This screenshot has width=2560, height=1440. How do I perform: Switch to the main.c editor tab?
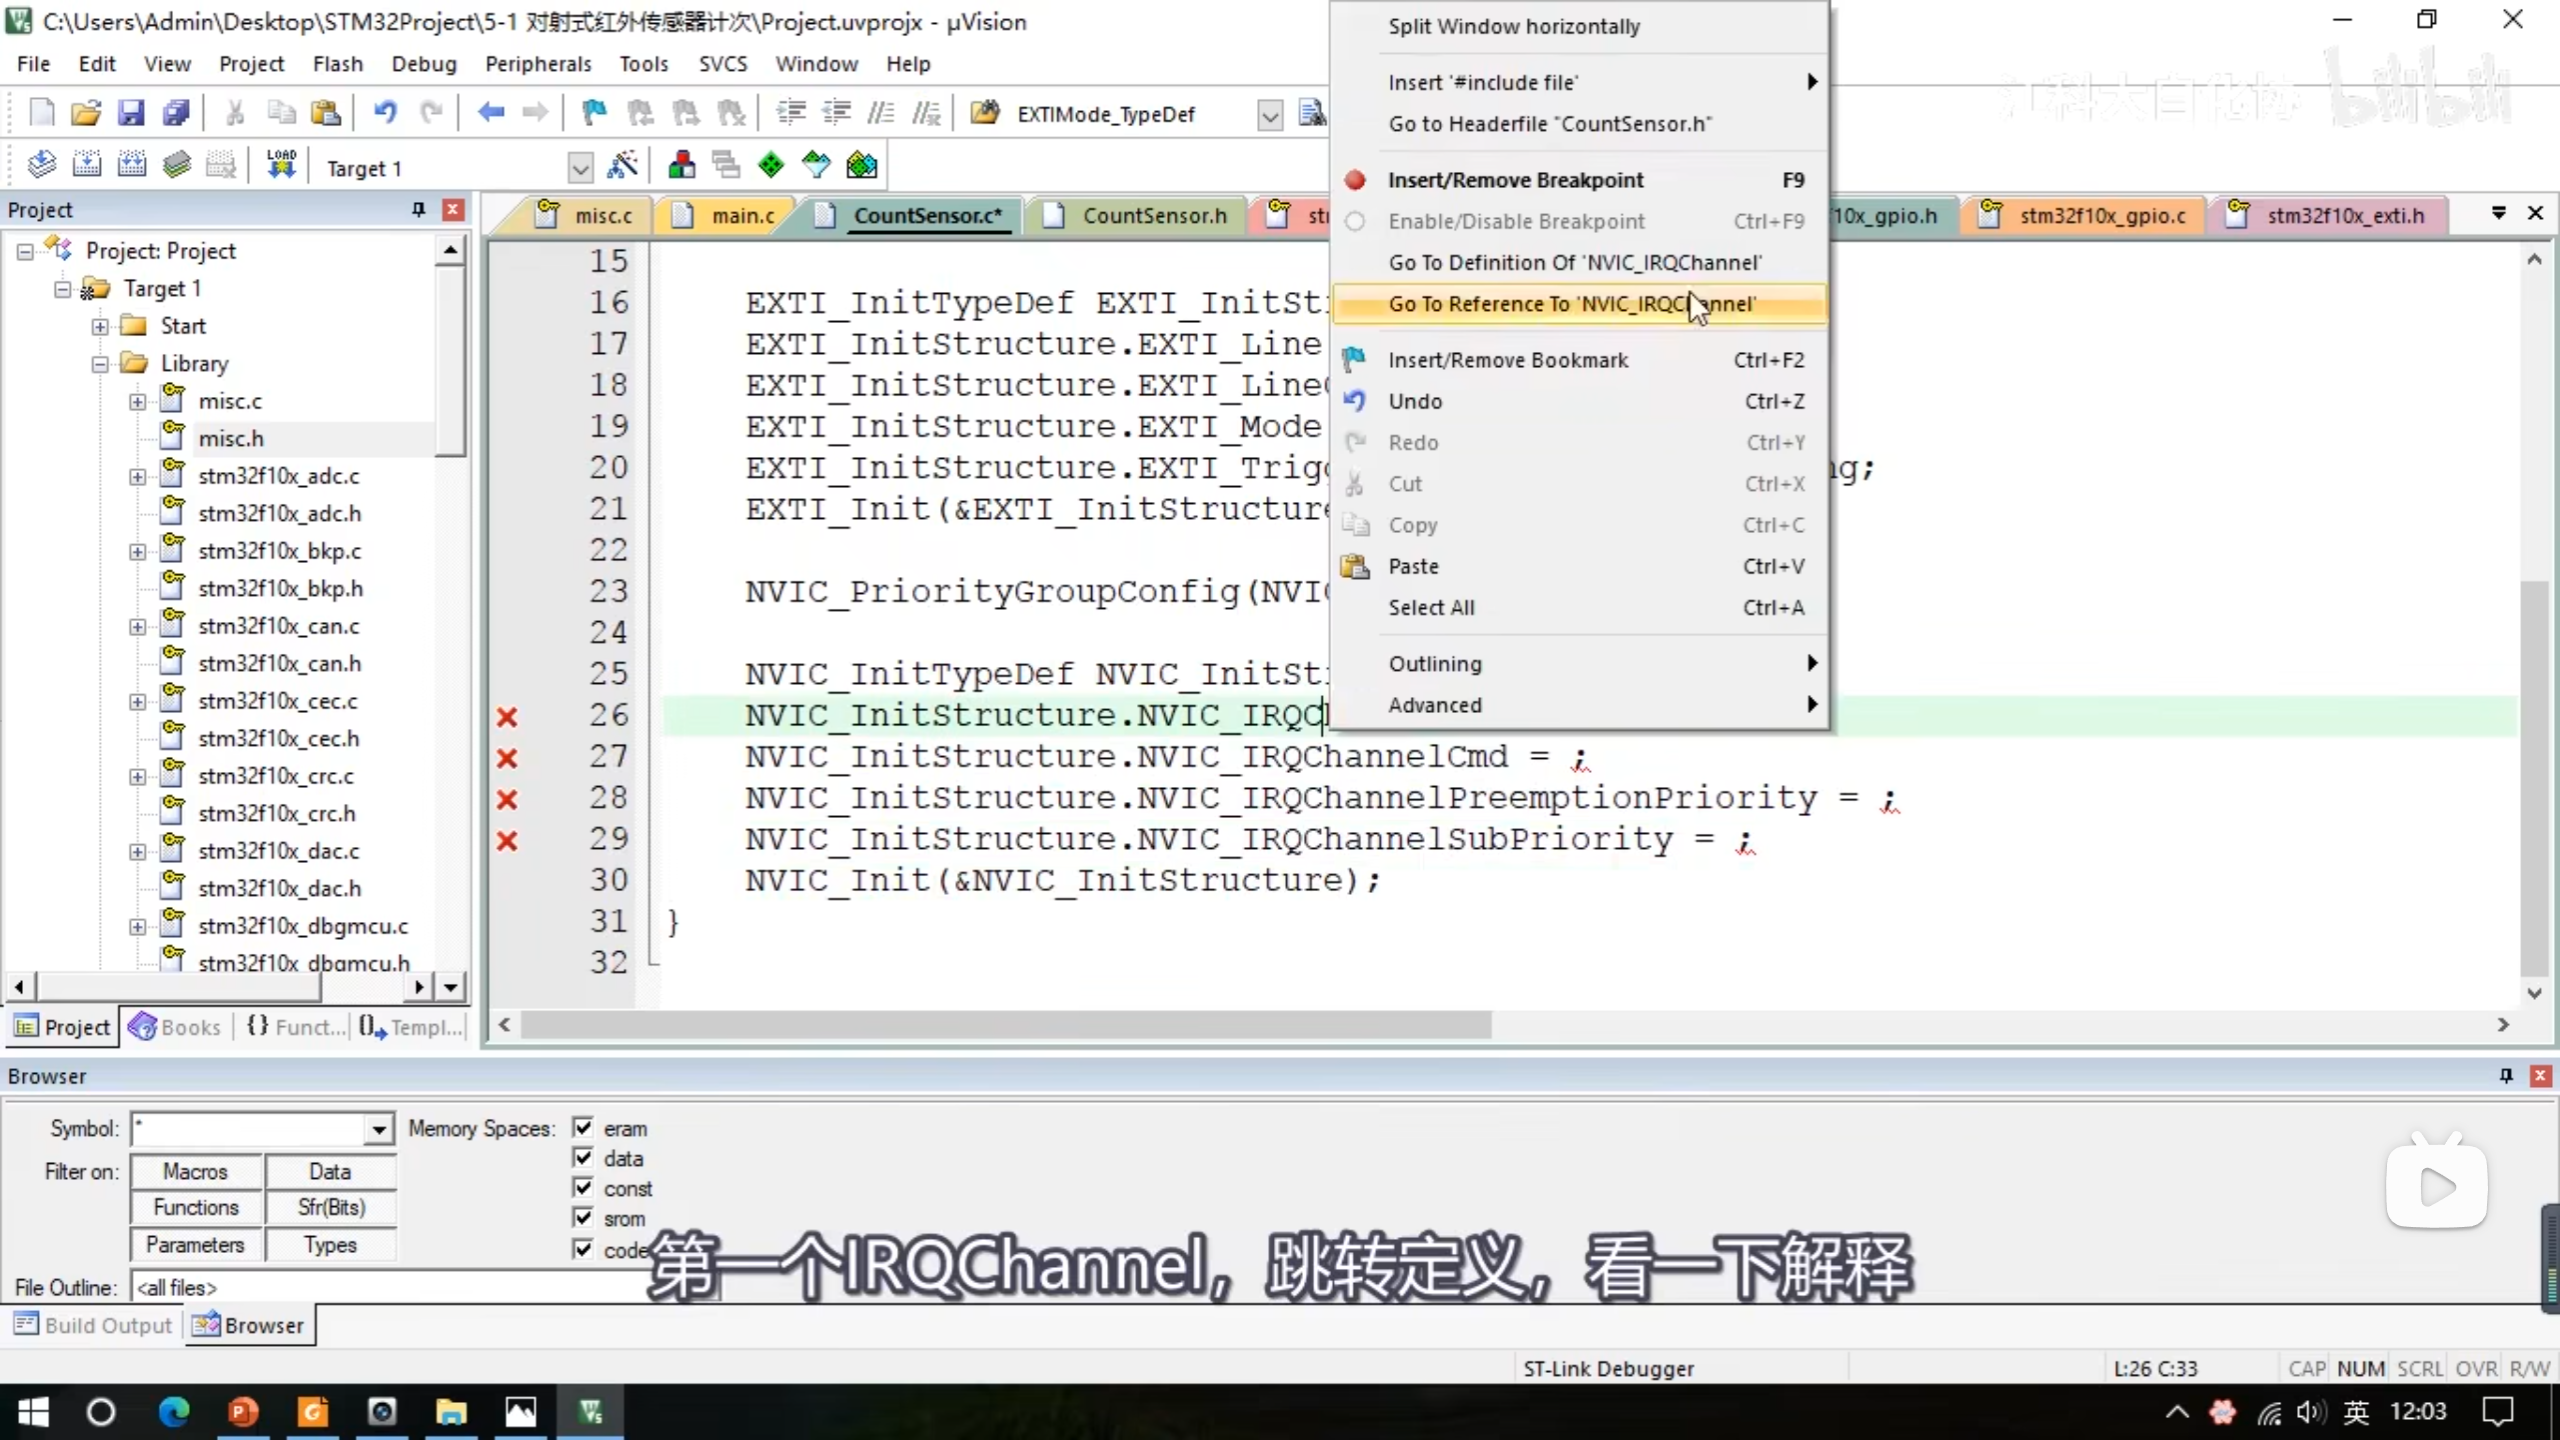tap(742, 216)
